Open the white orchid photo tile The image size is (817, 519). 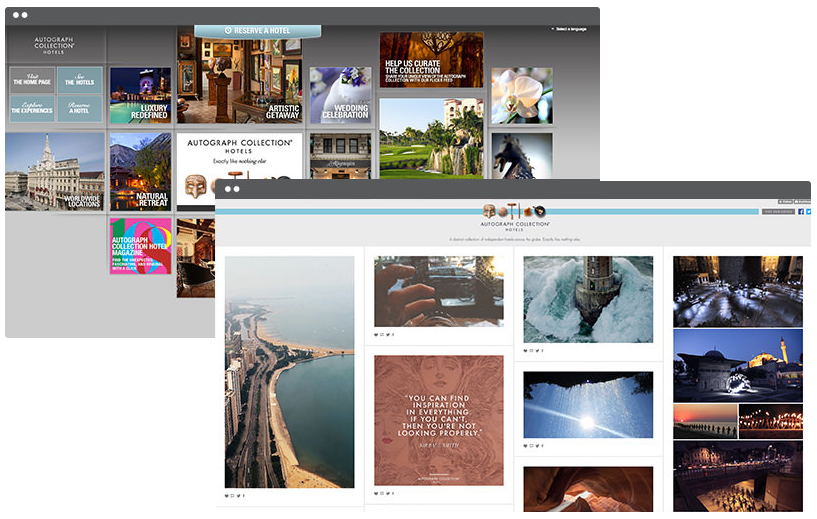(522, 95)
